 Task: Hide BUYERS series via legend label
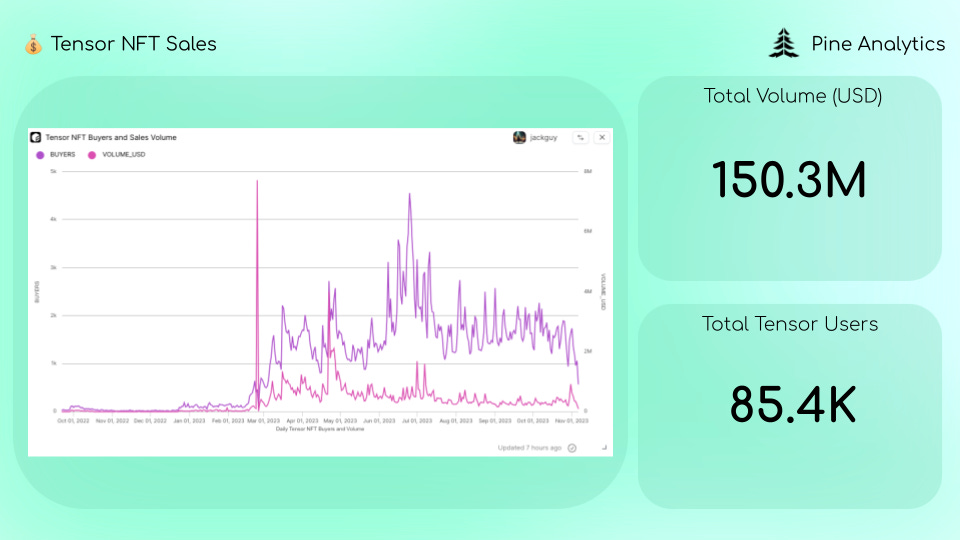(x=62, y=155)
